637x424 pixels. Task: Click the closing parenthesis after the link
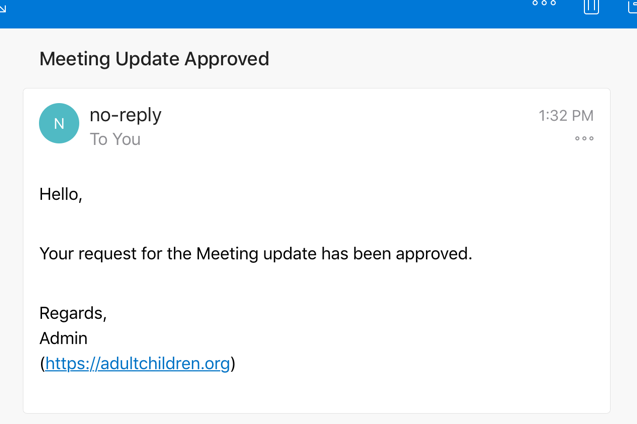pos(233,363)
